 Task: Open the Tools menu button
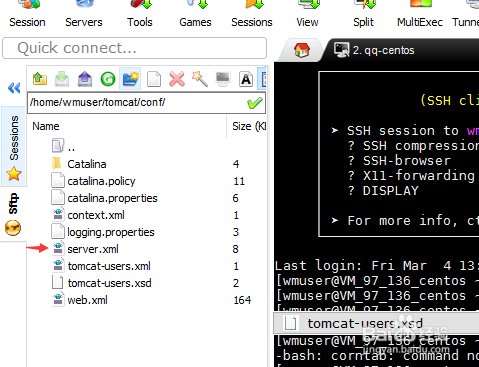pos(140,15)
